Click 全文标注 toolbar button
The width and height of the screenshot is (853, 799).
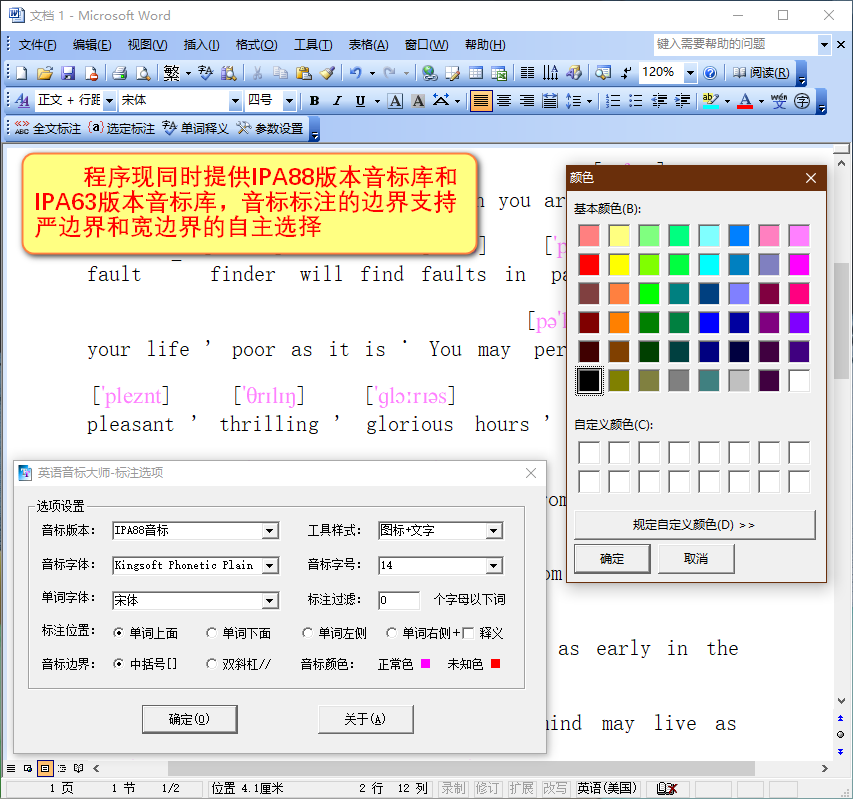(48, 128)
